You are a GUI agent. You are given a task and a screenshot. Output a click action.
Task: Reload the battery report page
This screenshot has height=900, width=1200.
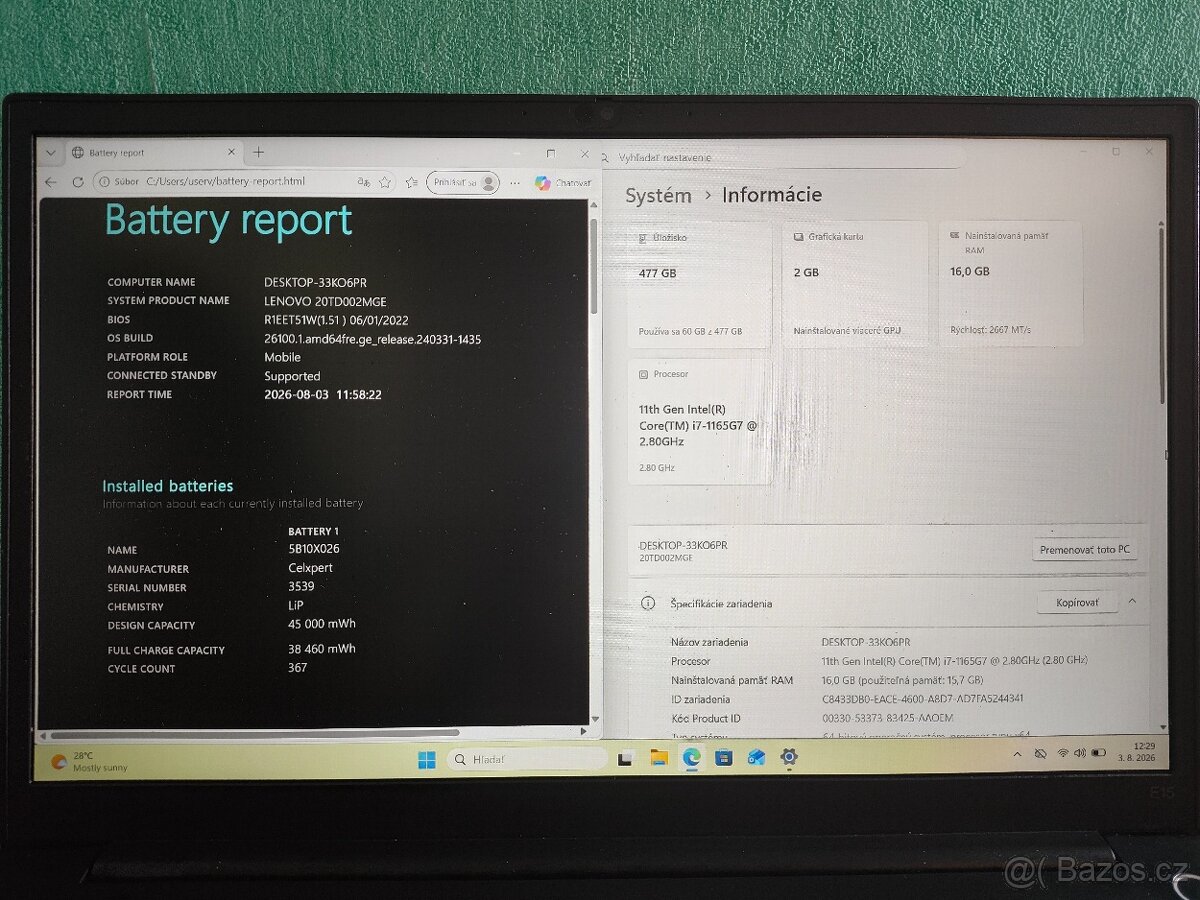pos(78,182)
